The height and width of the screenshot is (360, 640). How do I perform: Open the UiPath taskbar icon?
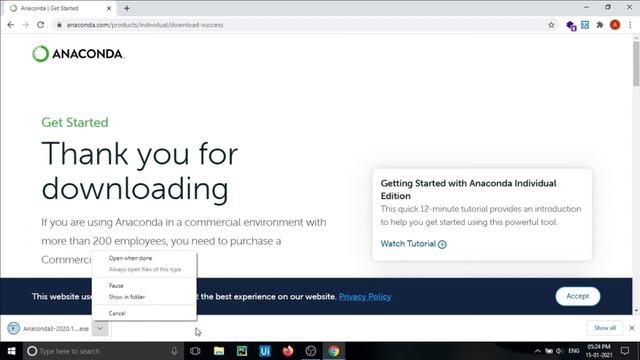(x=265, y=351)
